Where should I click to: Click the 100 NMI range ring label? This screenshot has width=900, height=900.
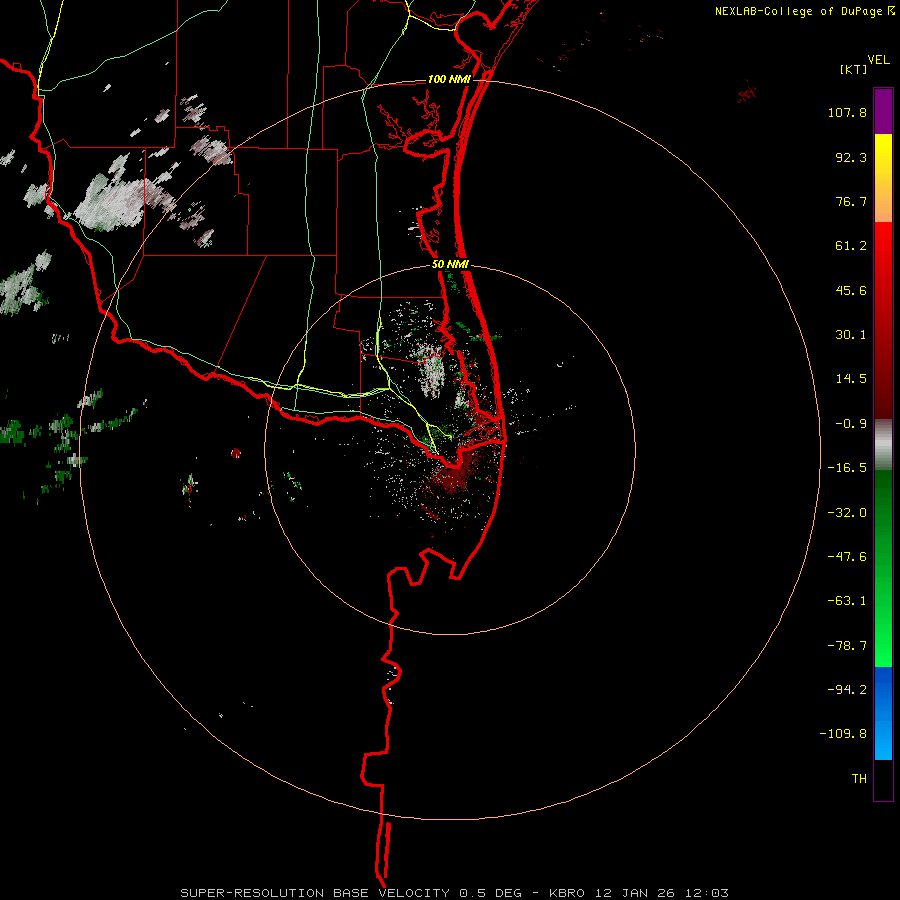click(449, 79)
